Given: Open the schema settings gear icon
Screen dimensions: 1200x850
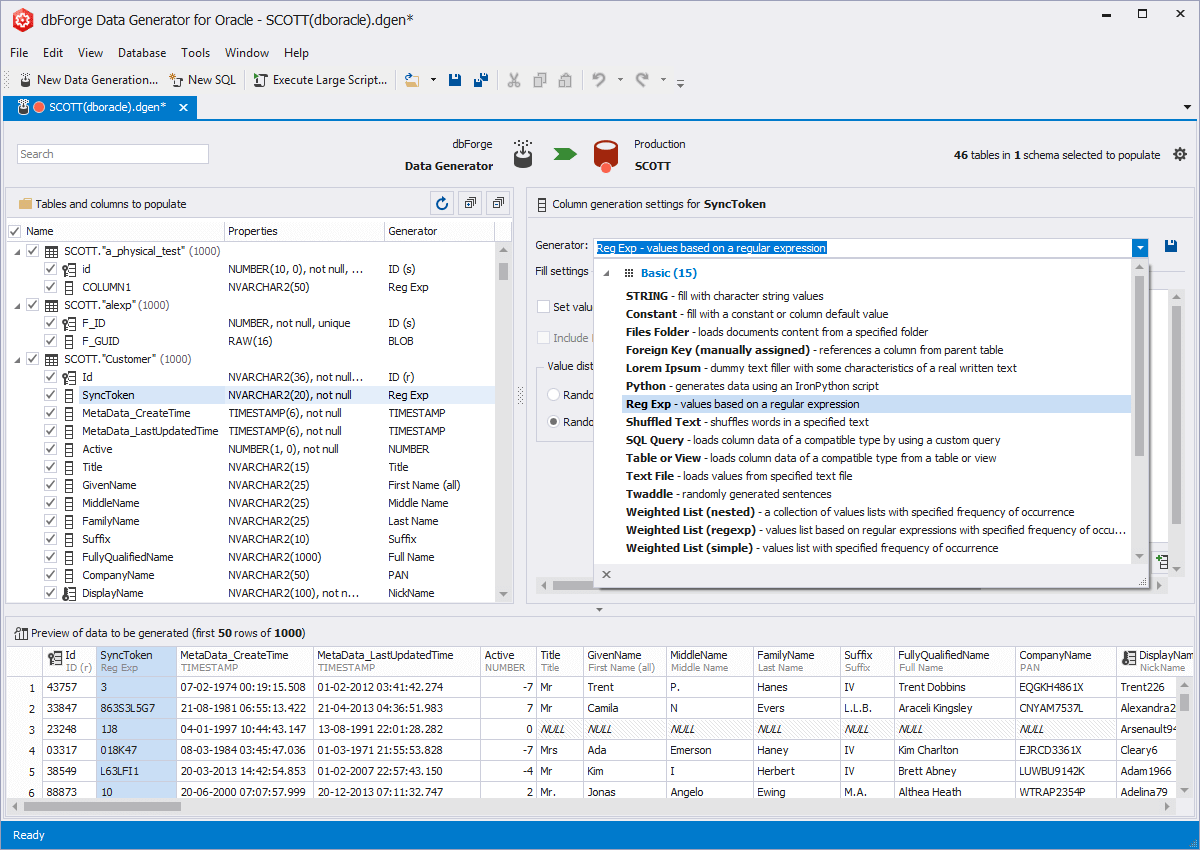Looking at the screenshot, I should point(1180,154).
